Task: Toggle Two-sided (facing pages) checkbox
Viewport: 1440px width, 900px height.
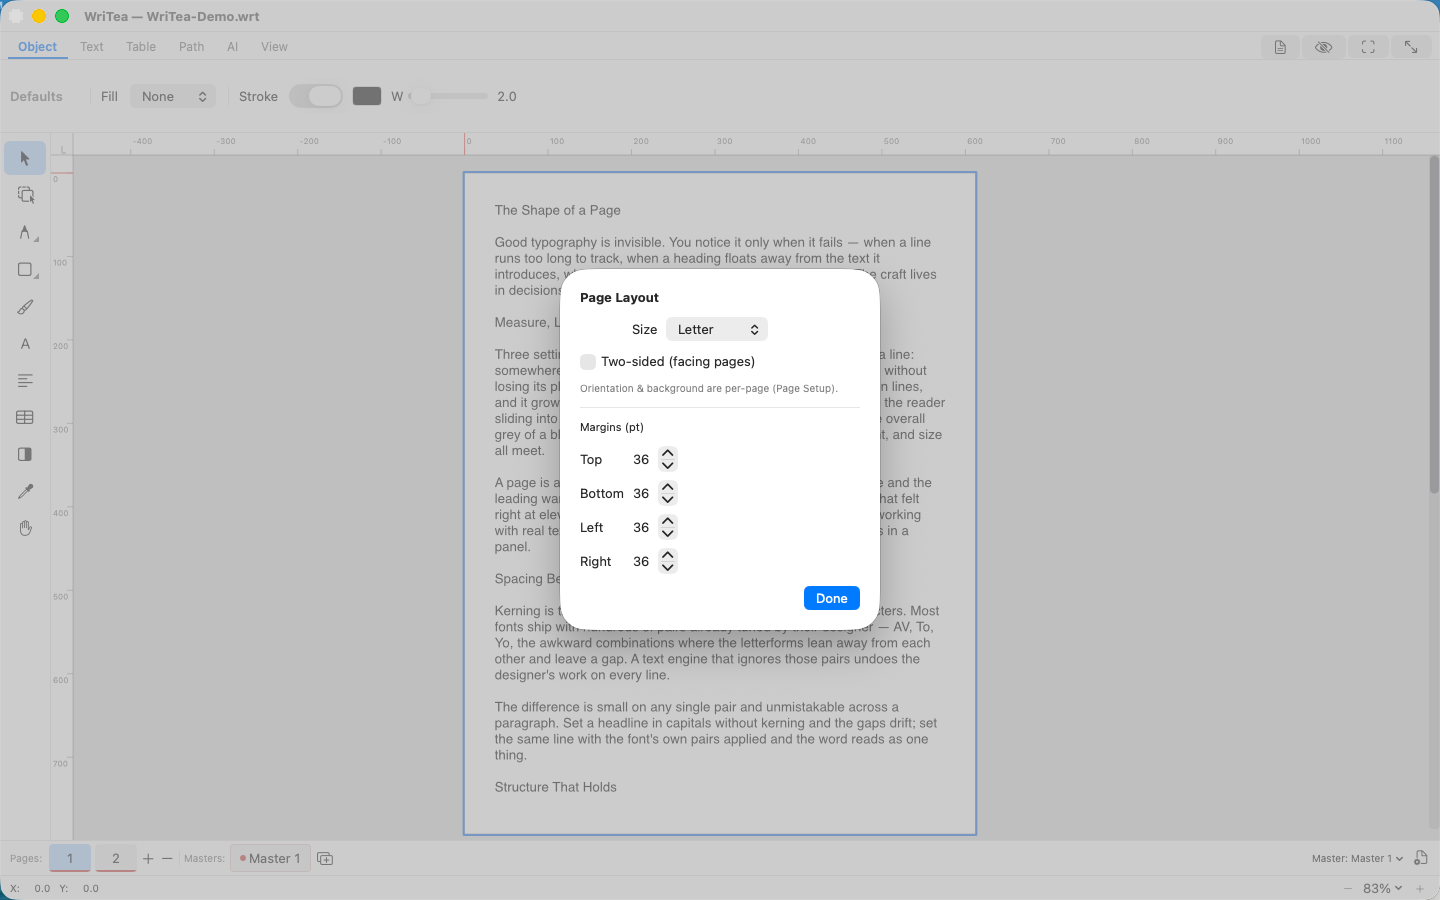Action: tap(588, 362)
